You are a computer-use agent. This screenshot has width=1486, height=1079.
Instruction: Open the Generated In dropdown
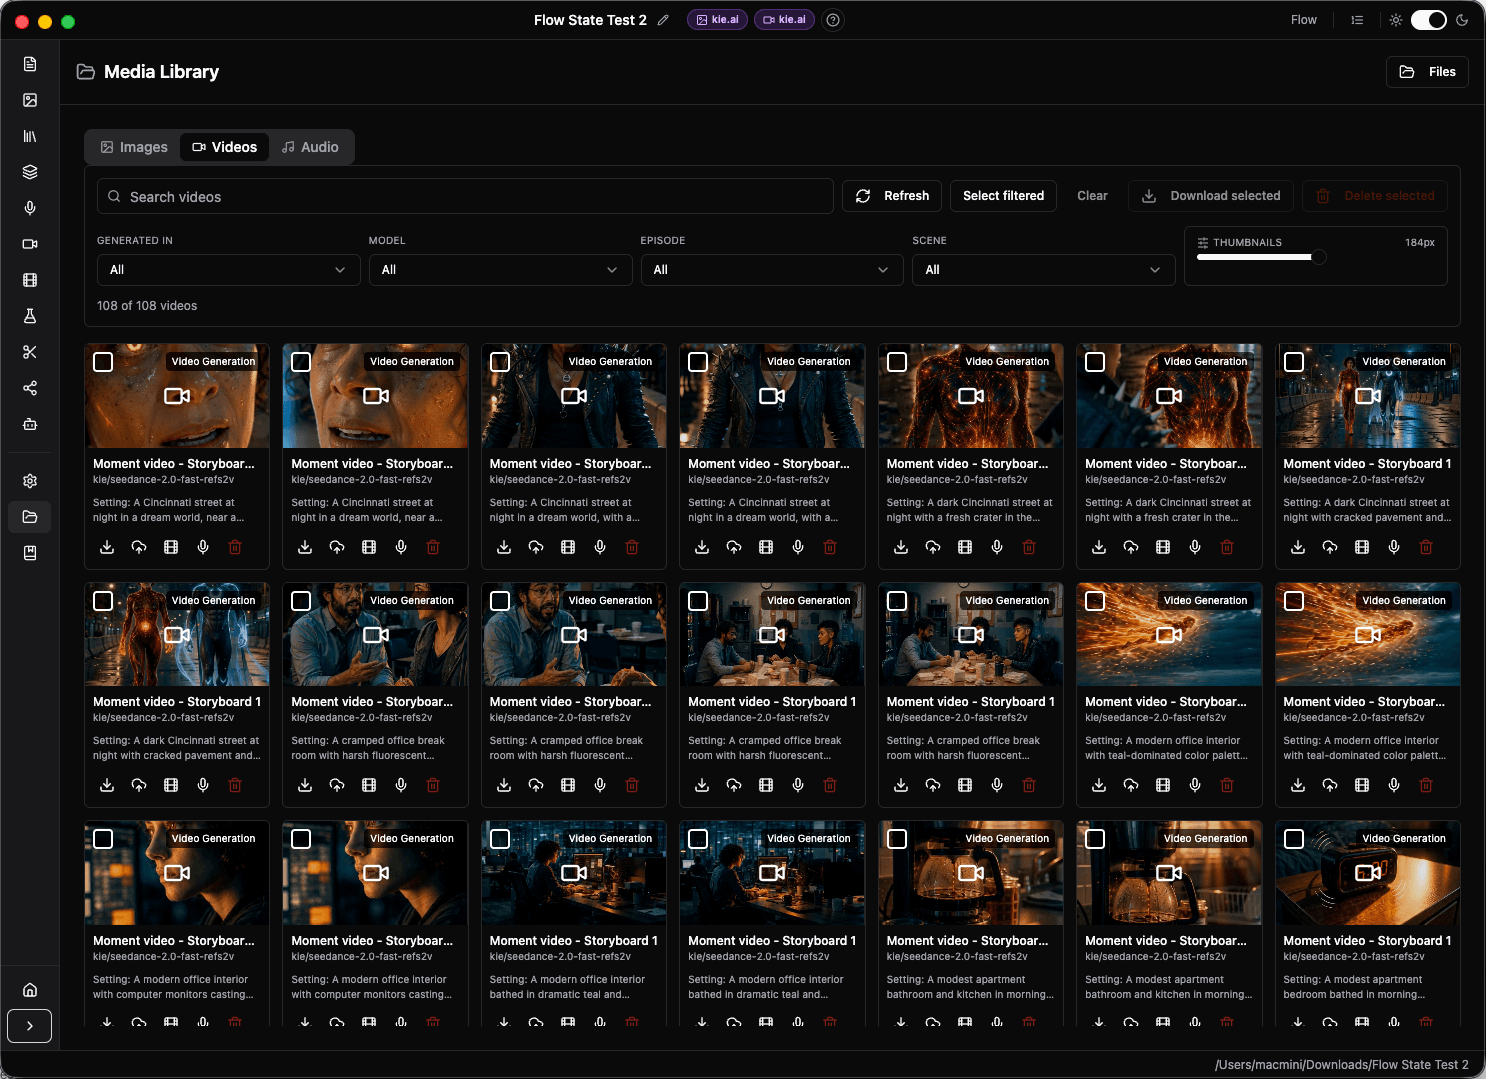coord(228,270)
